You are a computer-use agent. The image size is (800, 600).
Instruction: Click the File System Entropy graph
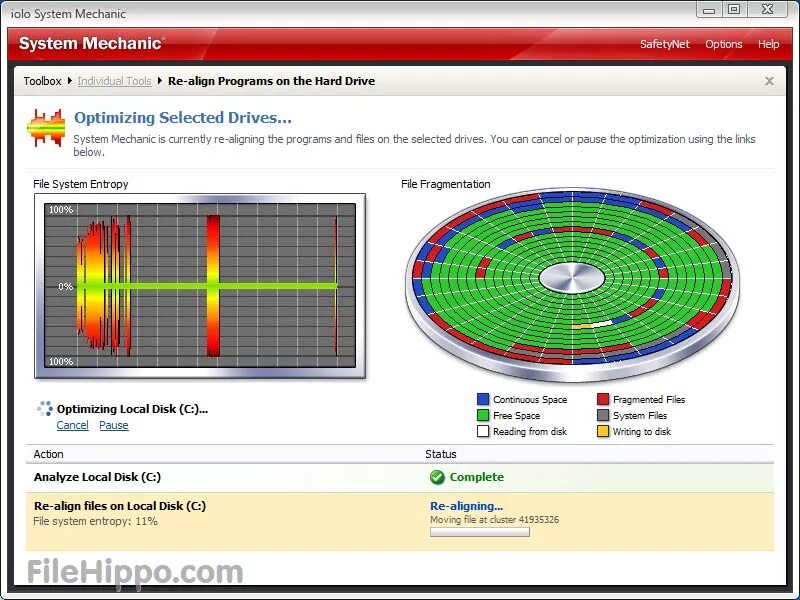pos(200,286)
